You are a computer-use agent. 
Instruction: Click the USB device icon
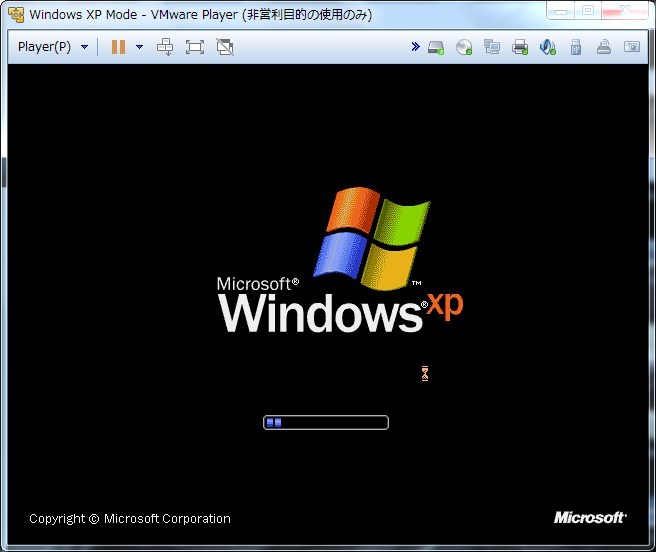coord(576,47)
